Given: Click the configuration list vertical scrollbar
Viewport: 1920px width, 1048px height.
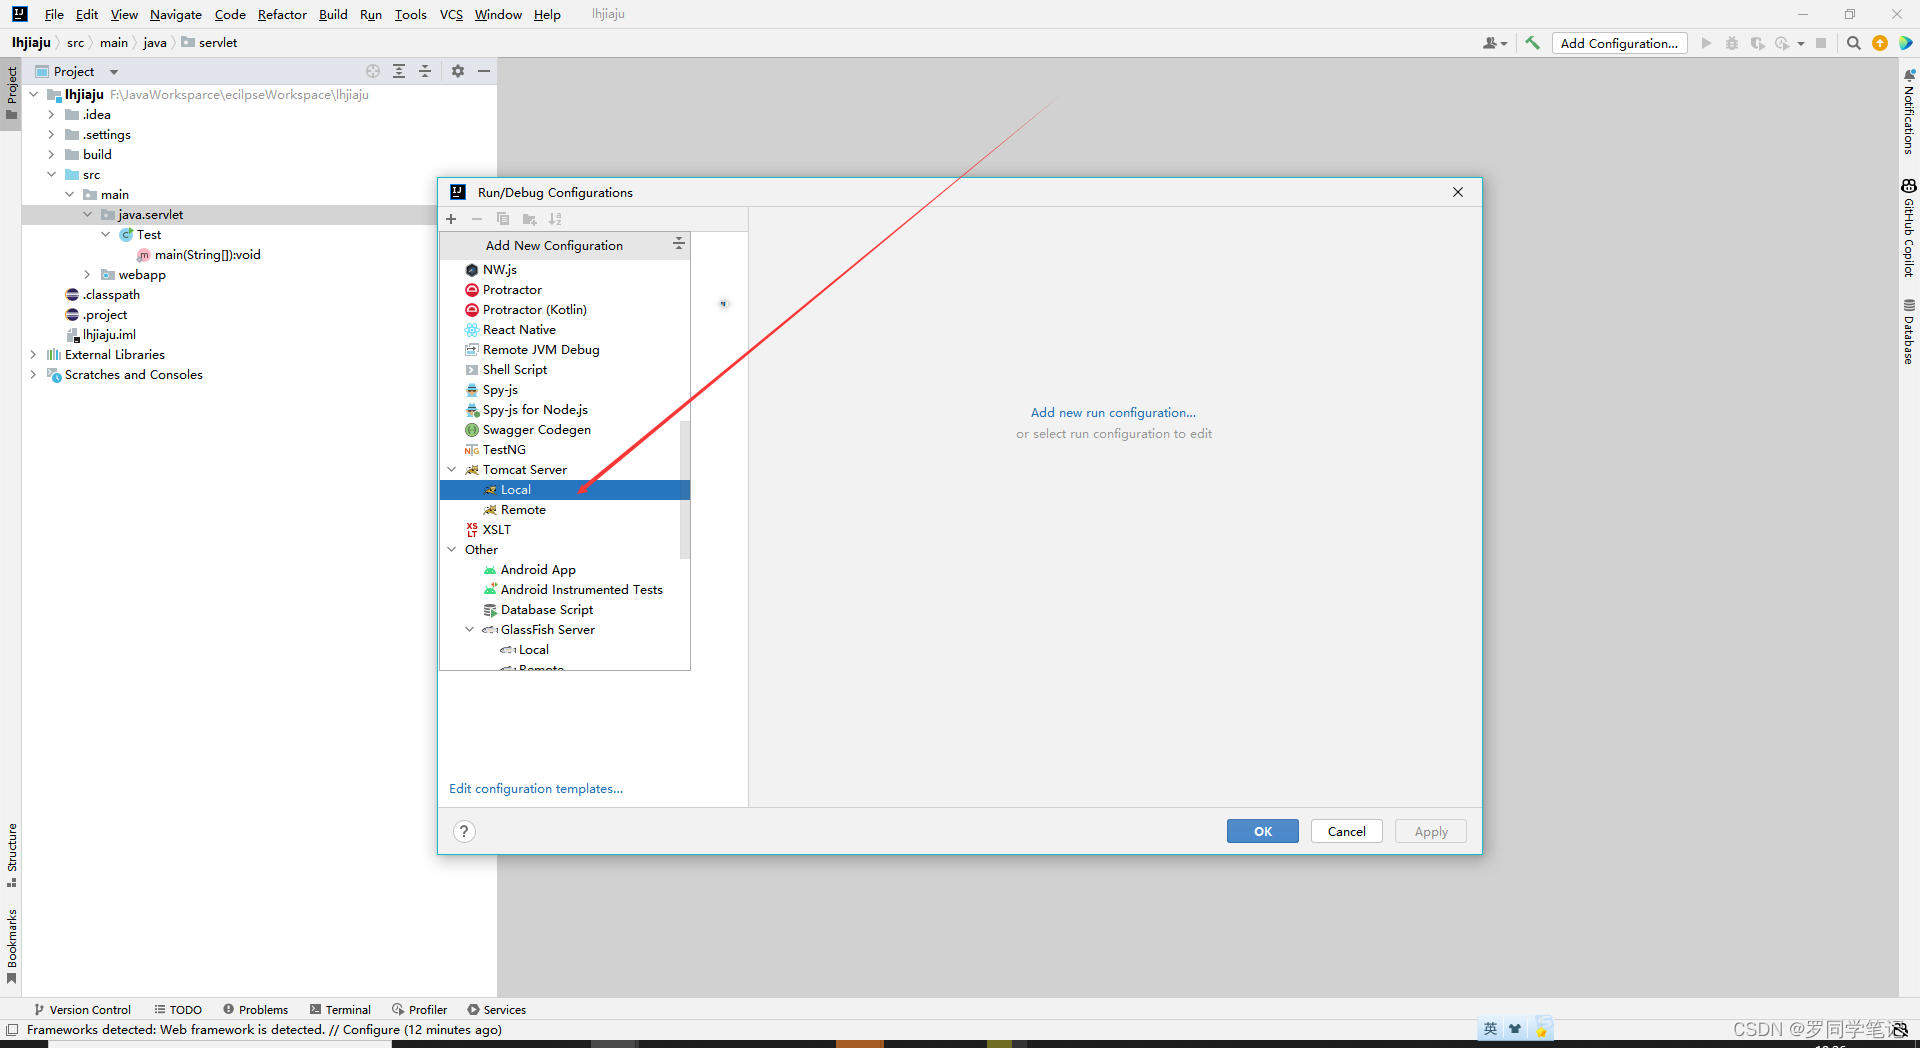Looking at the screenshot, I should (x=685, y=490).
